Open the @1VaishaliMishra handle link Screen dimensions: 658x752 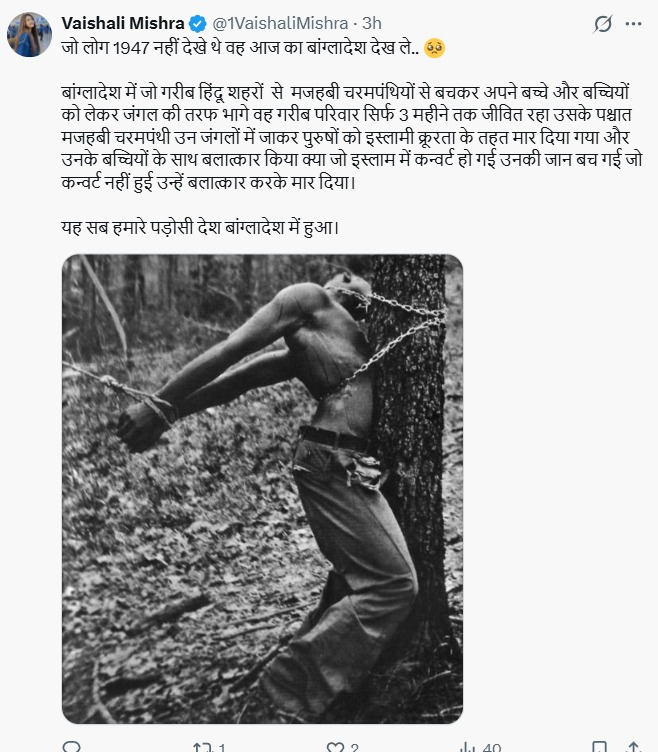pos(280,23)
